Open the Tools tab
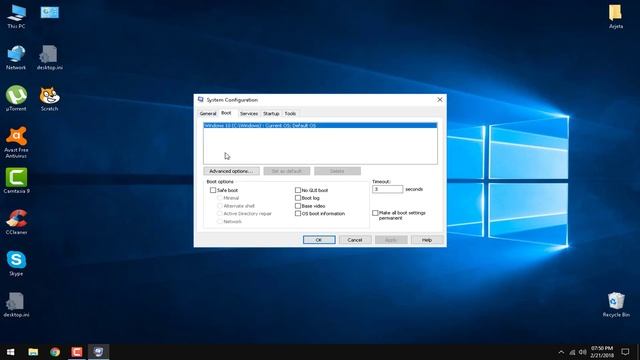 [290, 113]
